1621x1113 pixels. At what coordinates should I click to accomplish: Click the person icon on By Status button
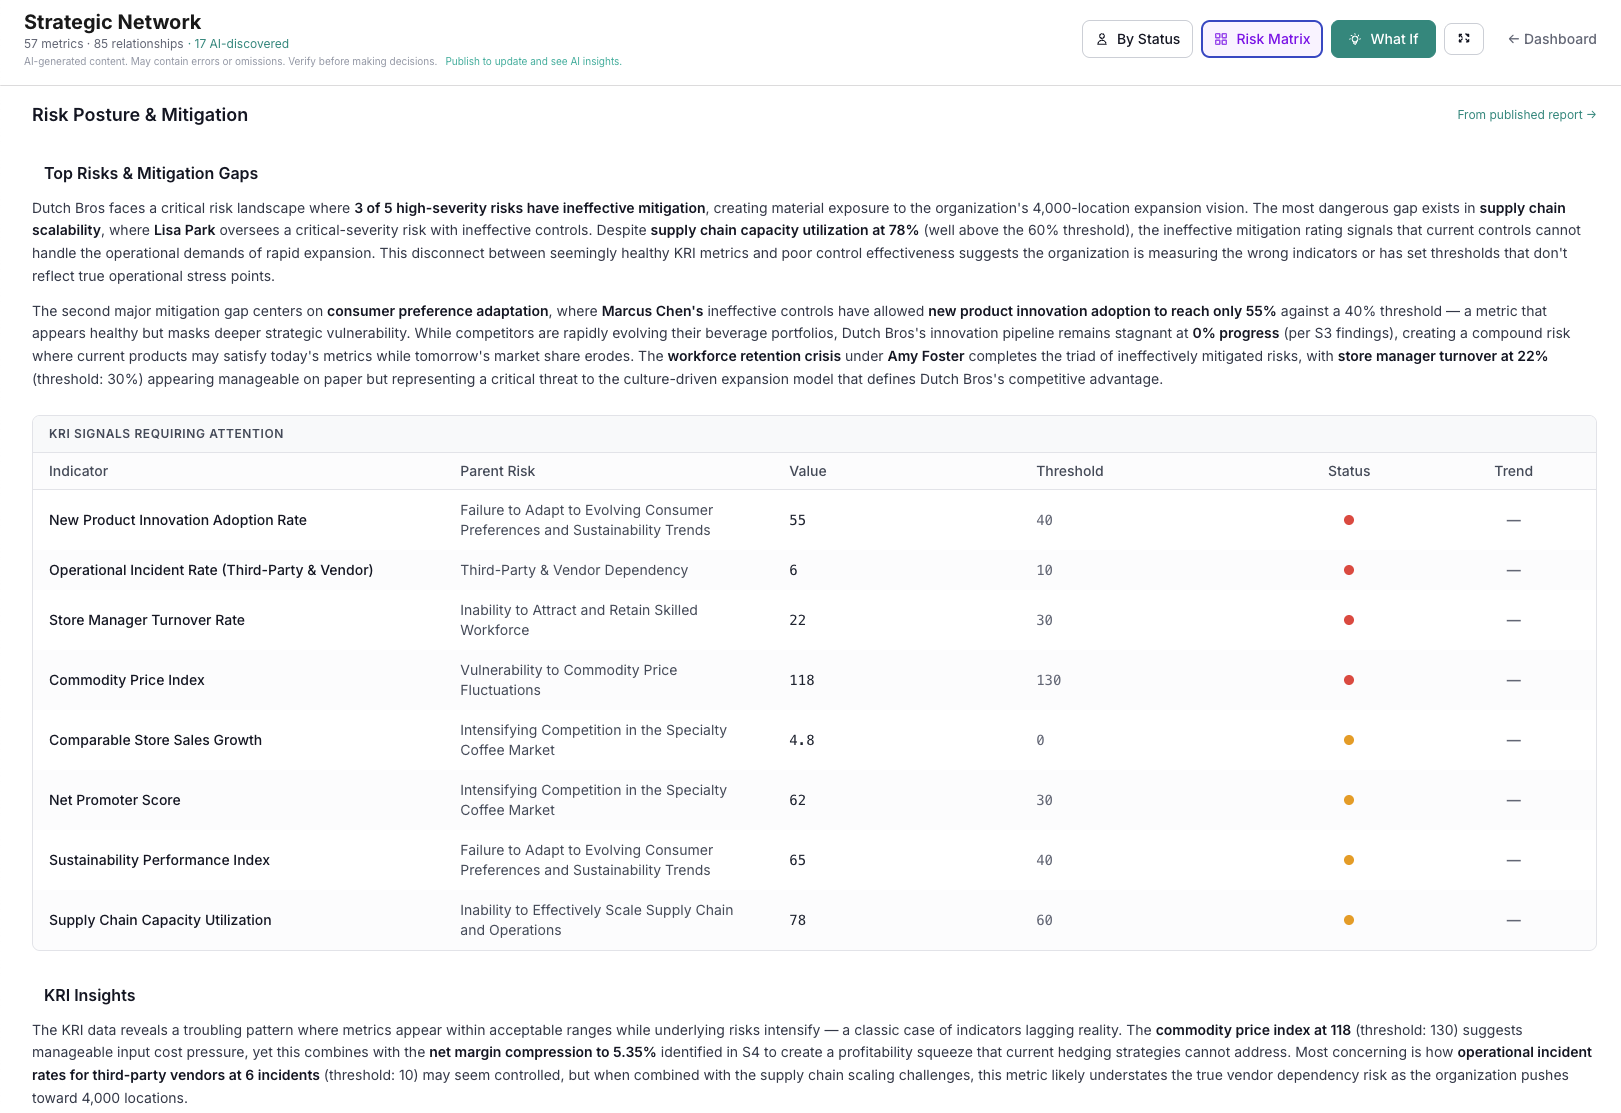1102,39
